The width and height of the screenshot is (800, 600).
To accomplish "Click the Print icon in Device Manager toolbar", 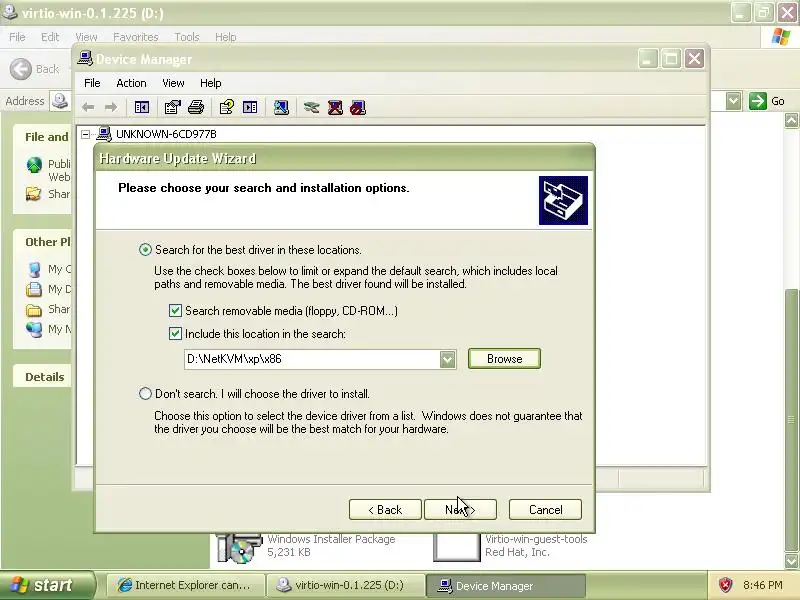I will pyautogui.click(x=196, y=107).
